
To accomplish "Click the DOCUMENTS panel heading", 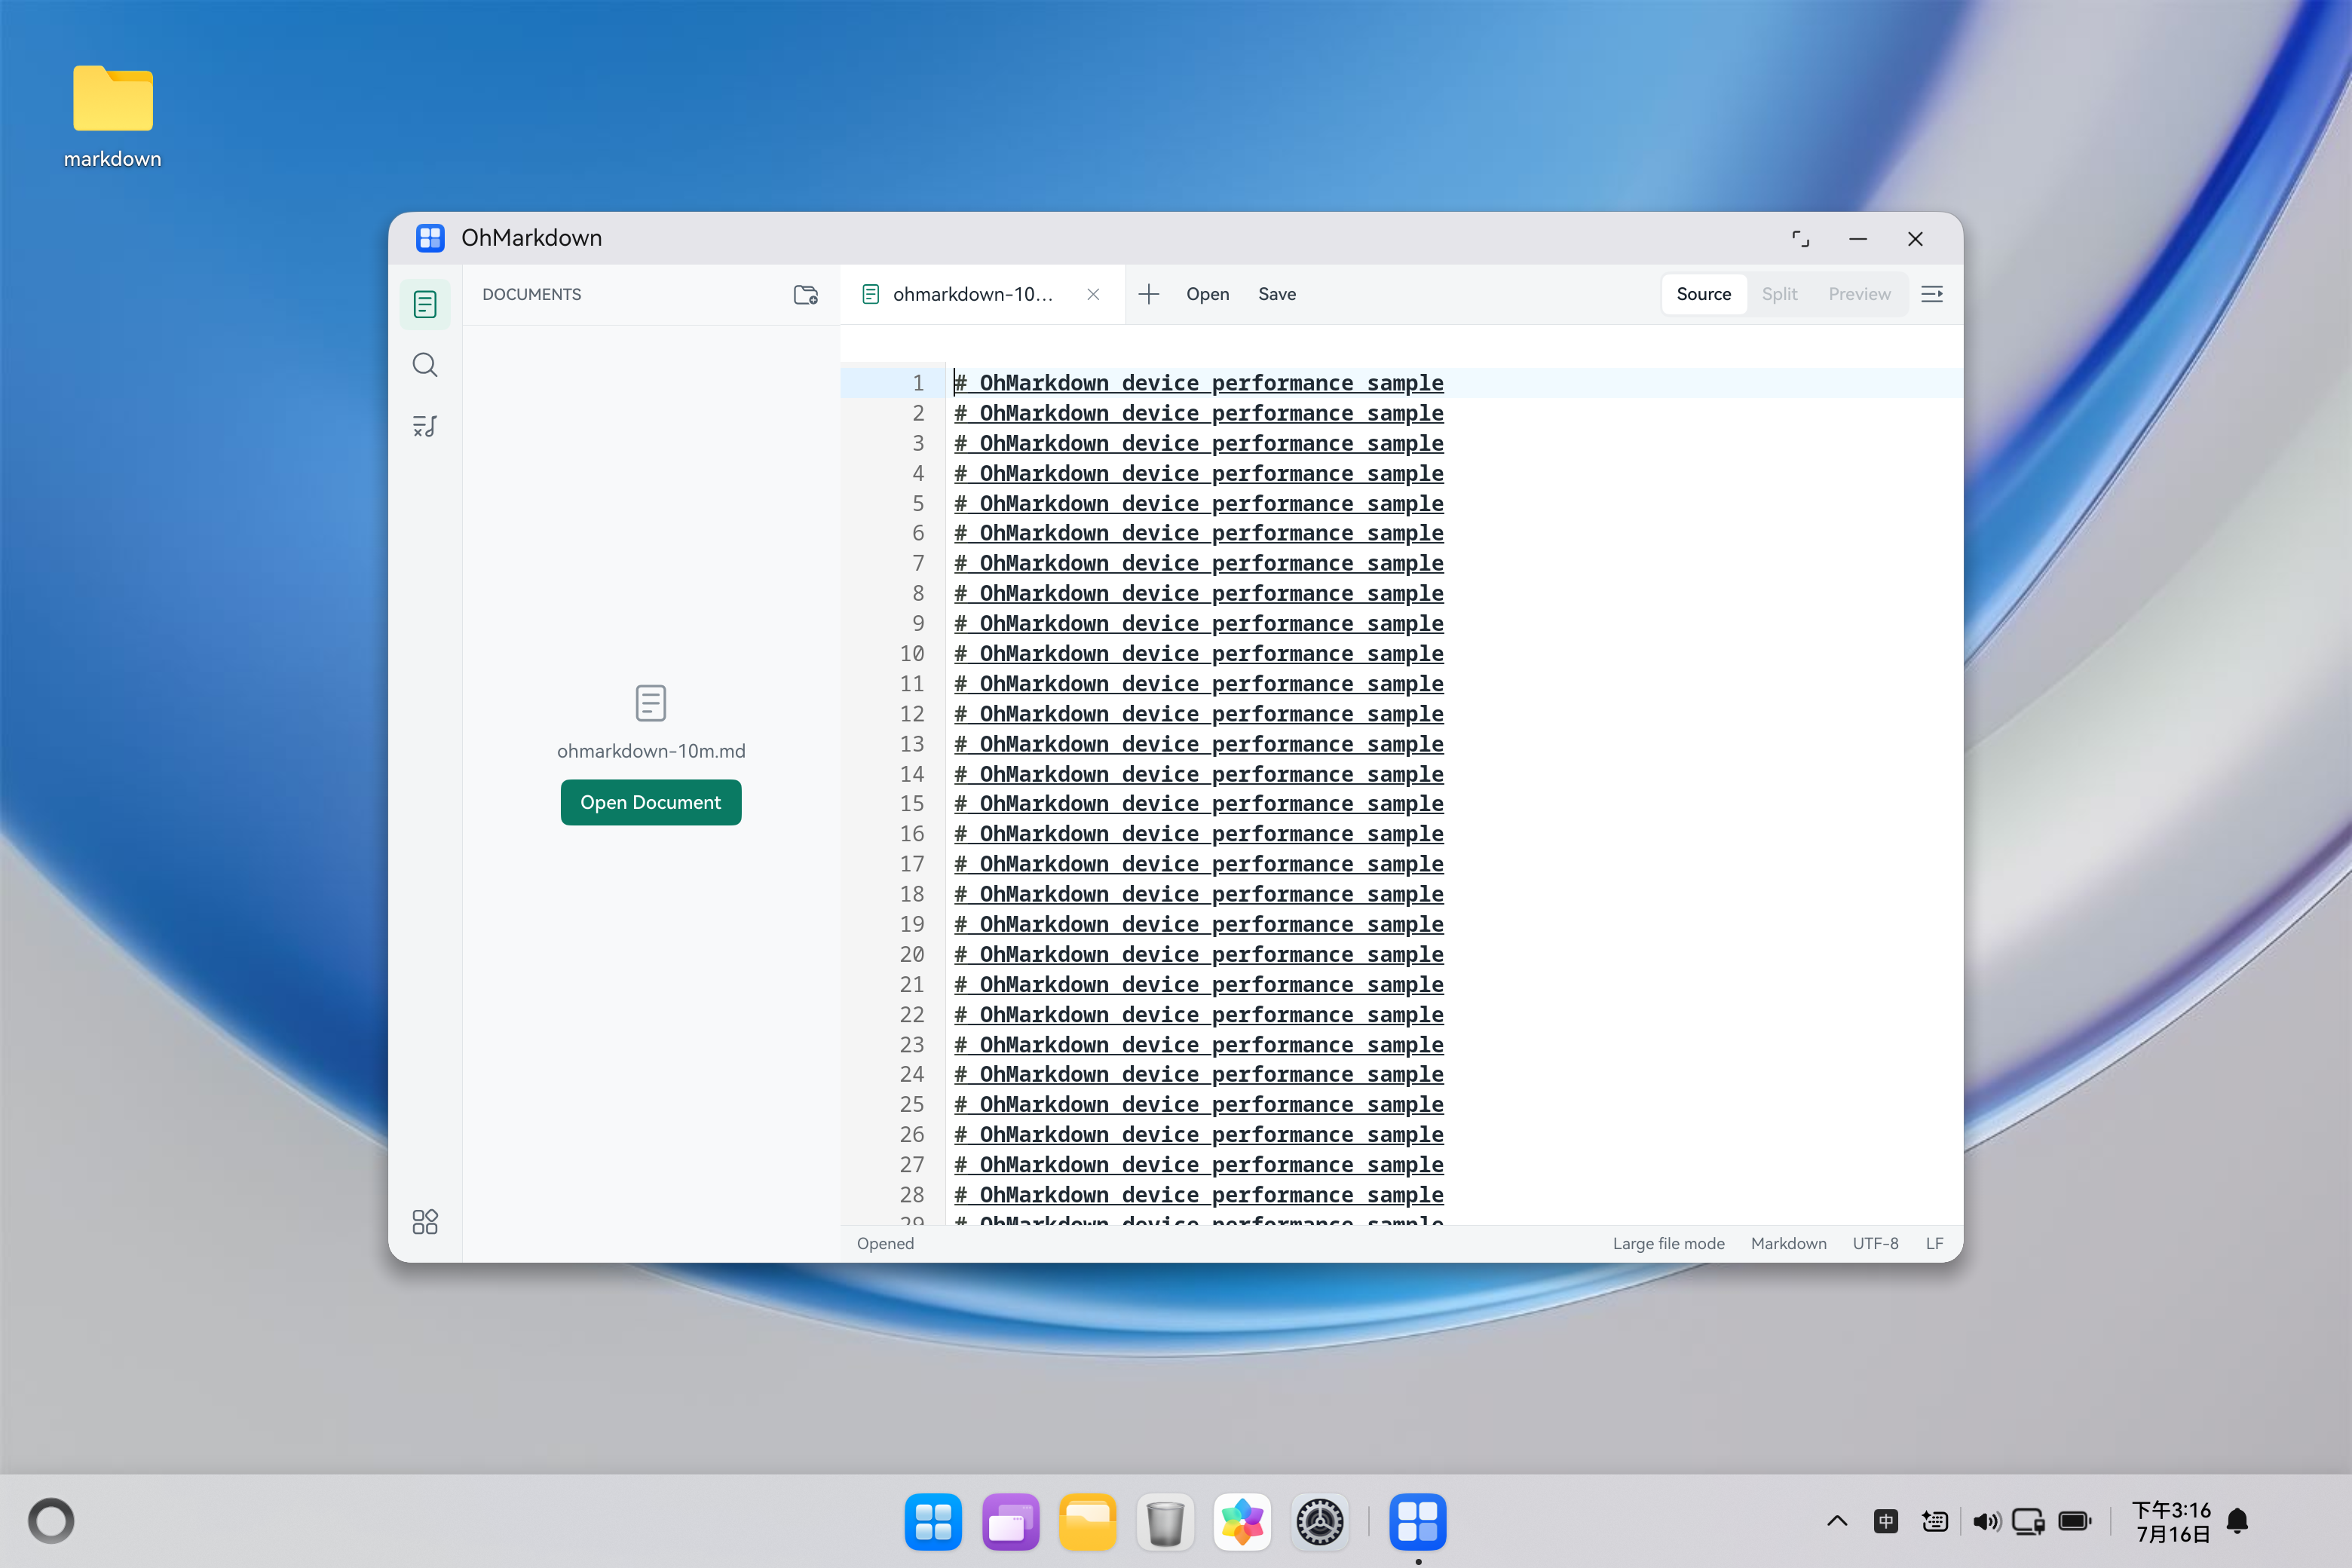I will click(531, 294).
